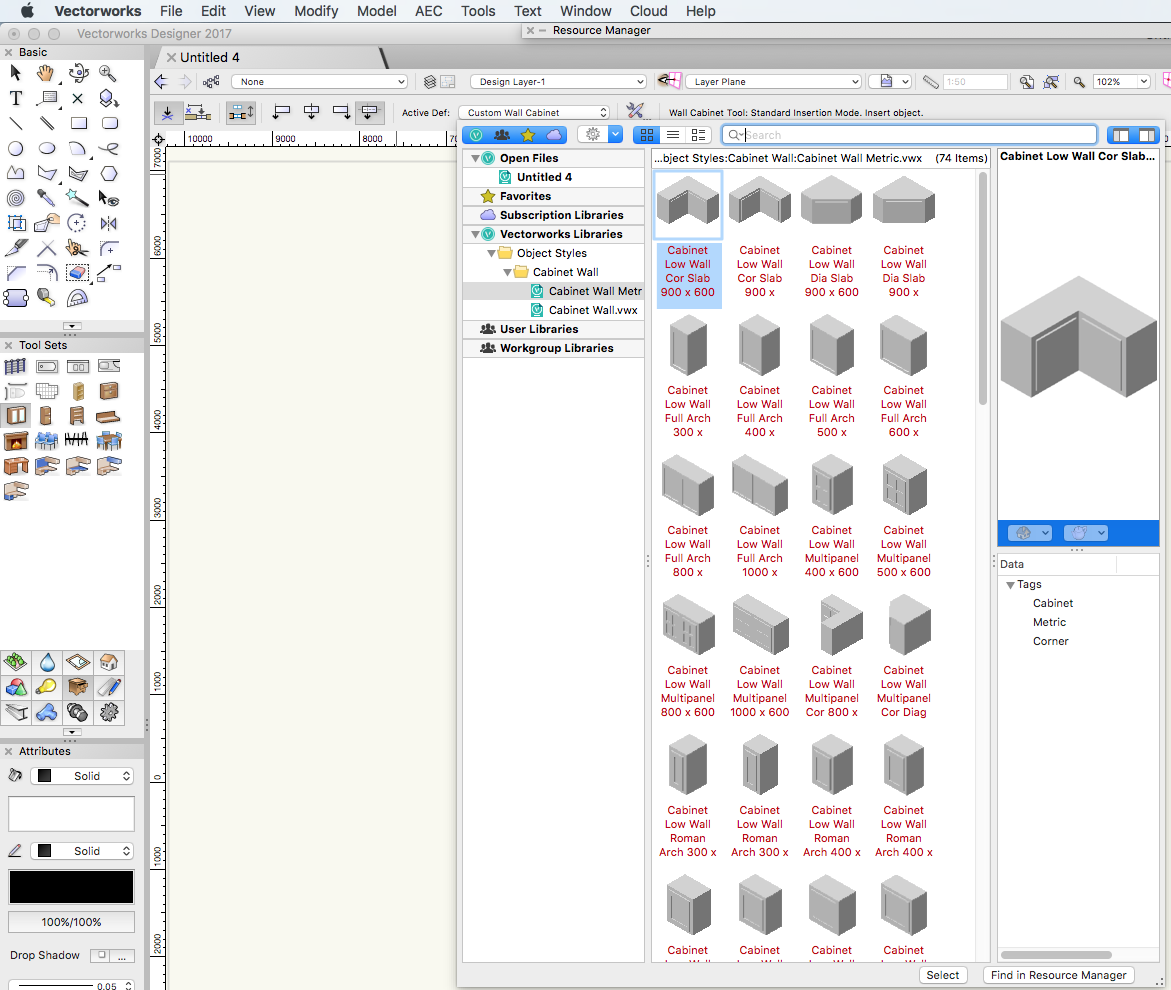Click inside the resource Search field
Viewport: 1171px width, 990px height.
(910, 134)
